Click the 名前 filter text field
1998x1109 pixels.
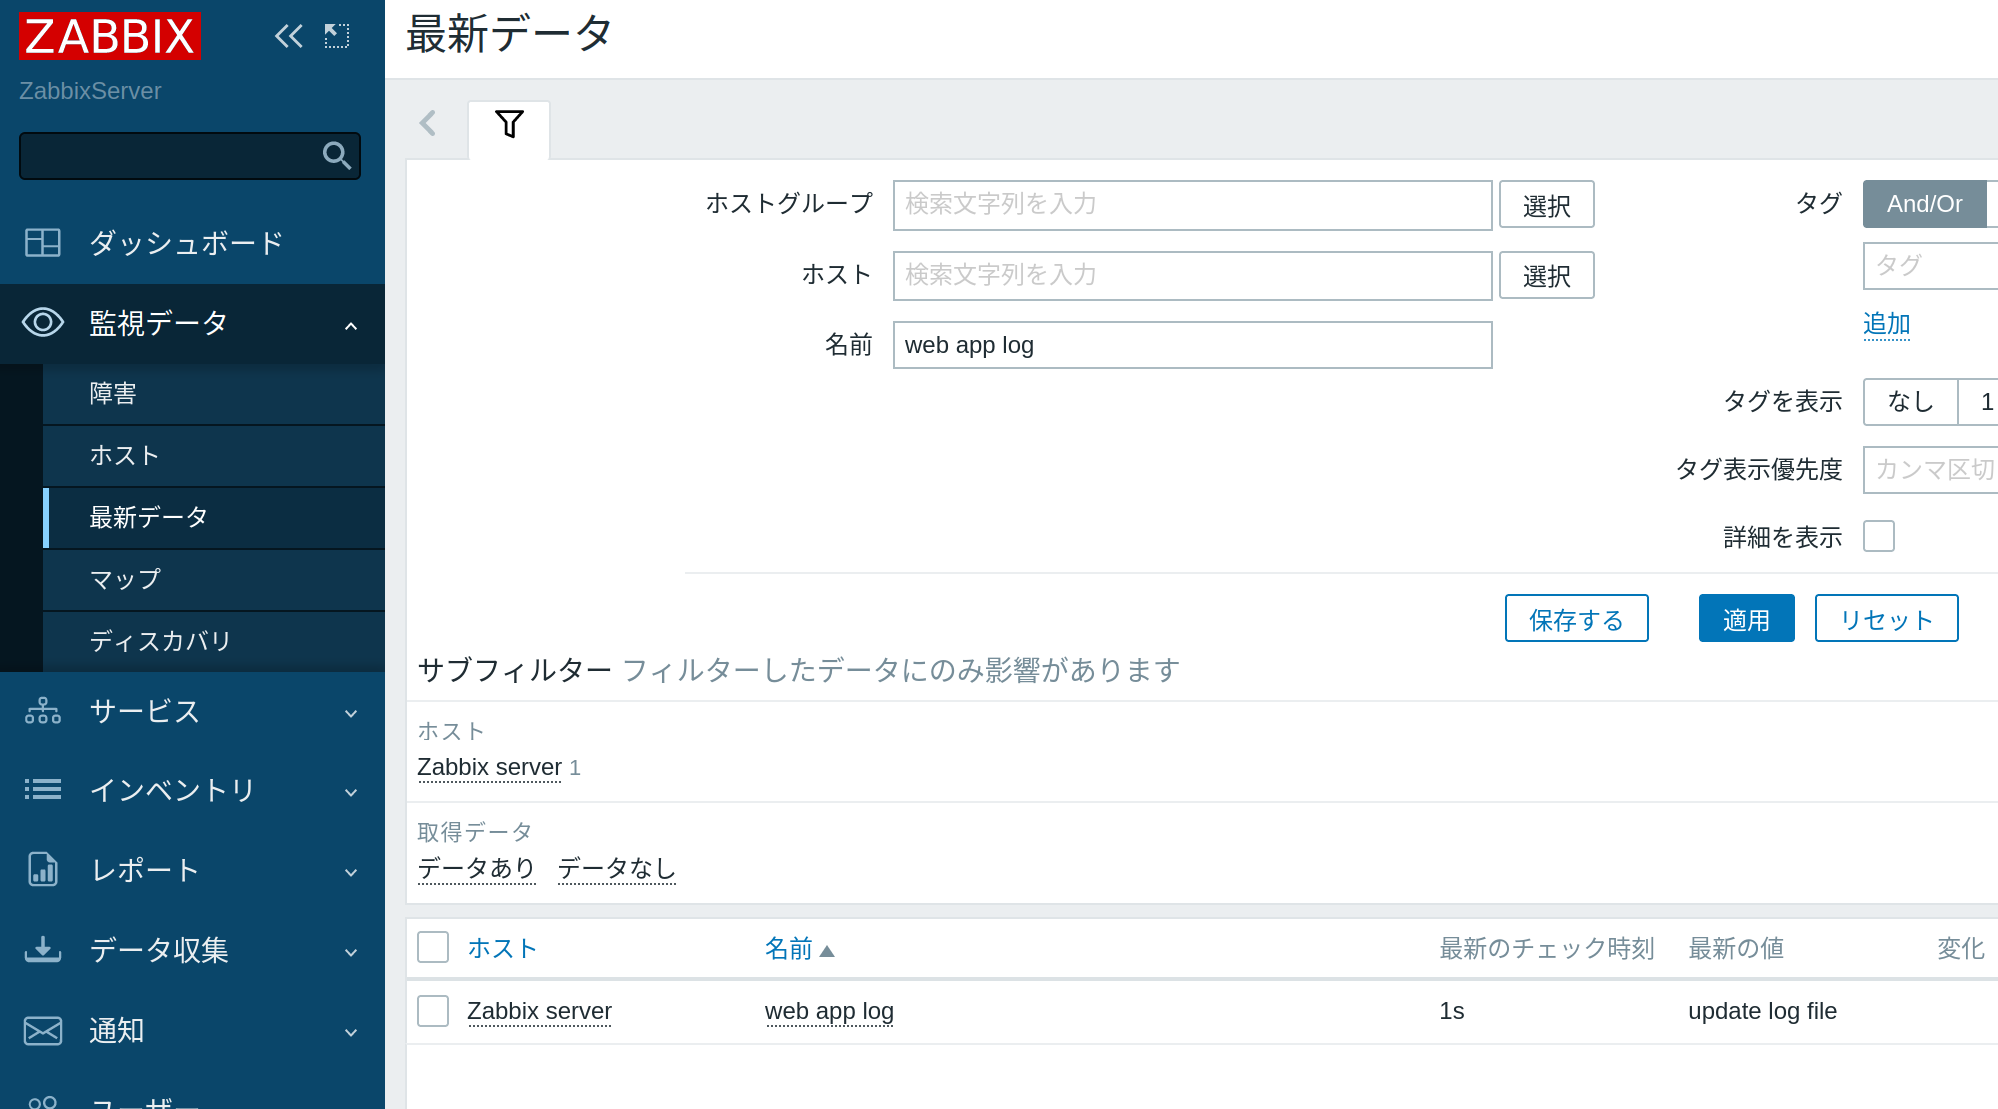(x=1192, y=345)
